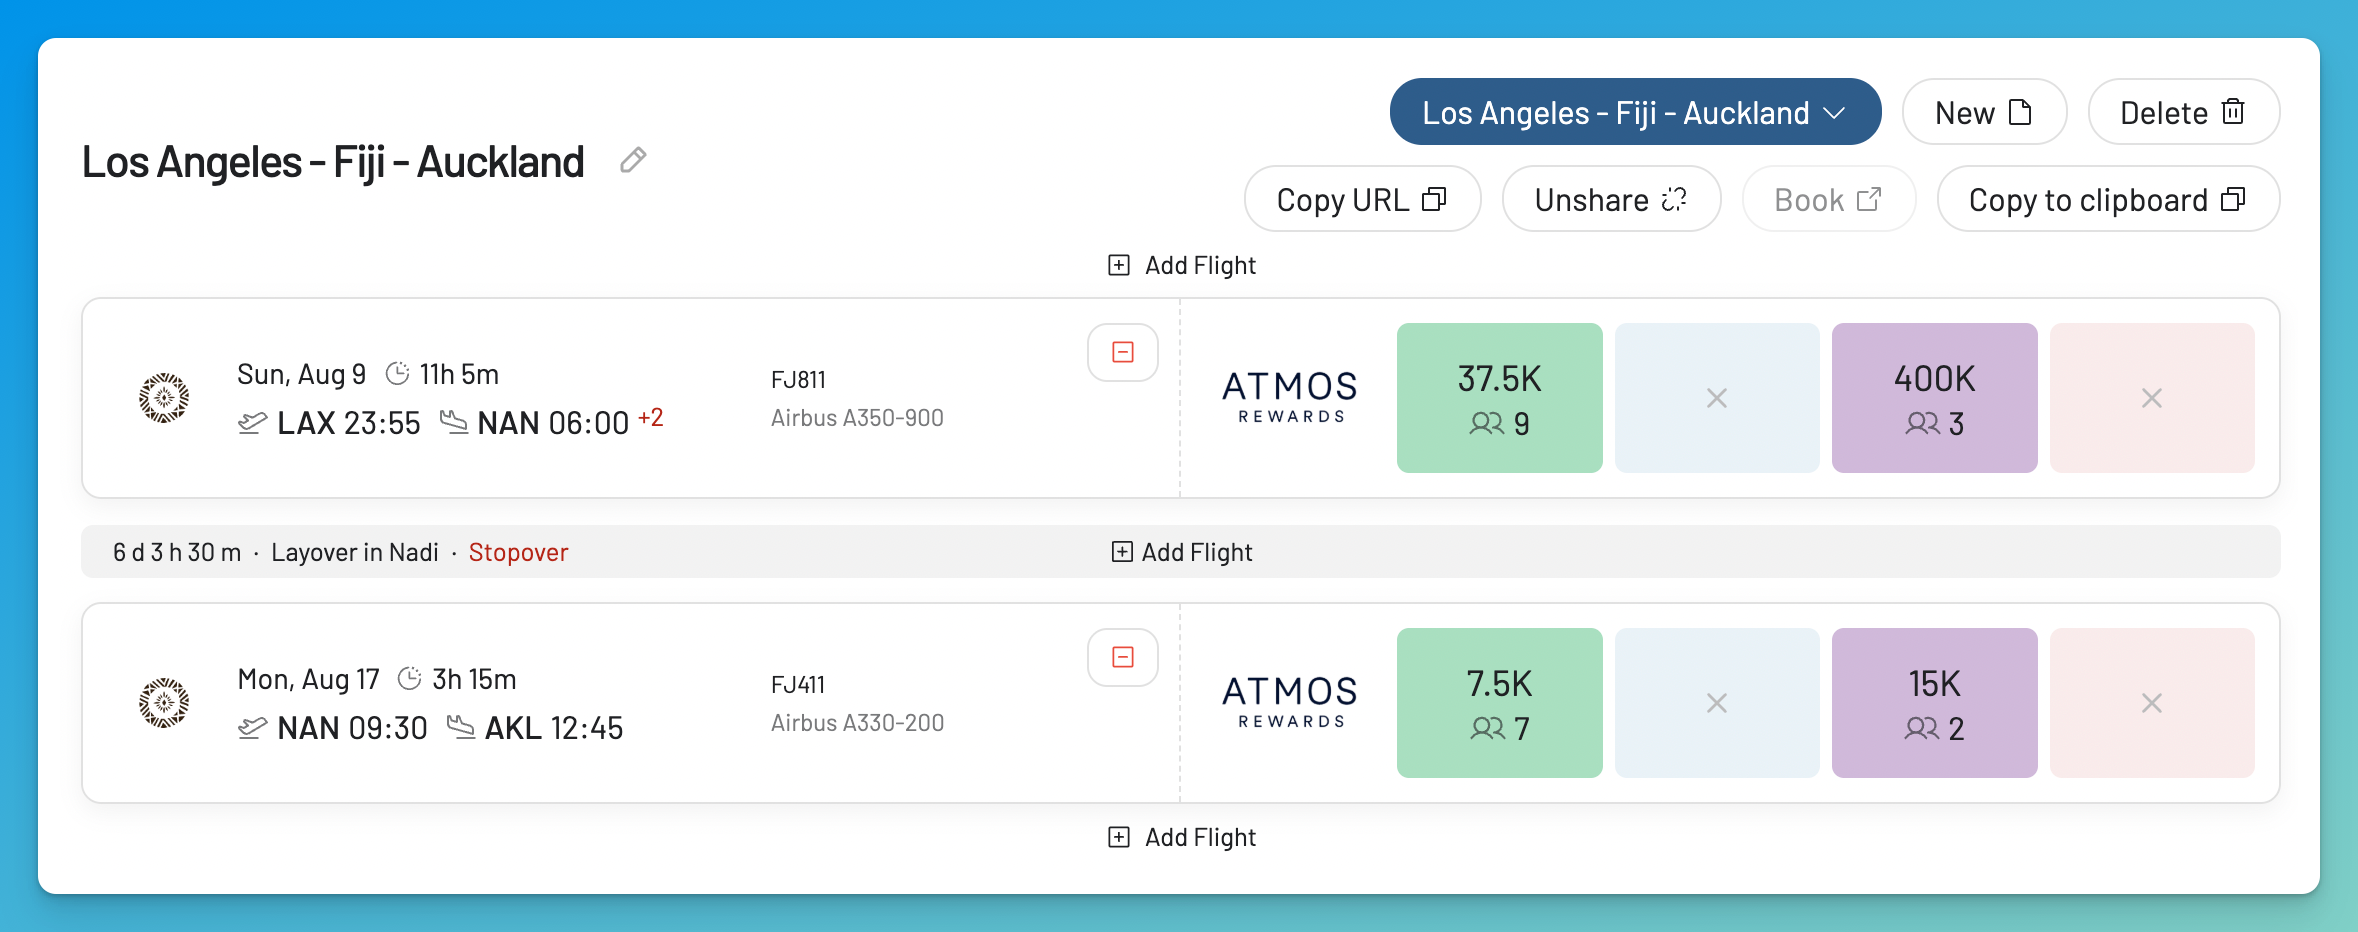Click the Fiji Airways logo on FJ411 row
Image resolution: width=2358 pixels, height=932 pixels.
[164, 703]
